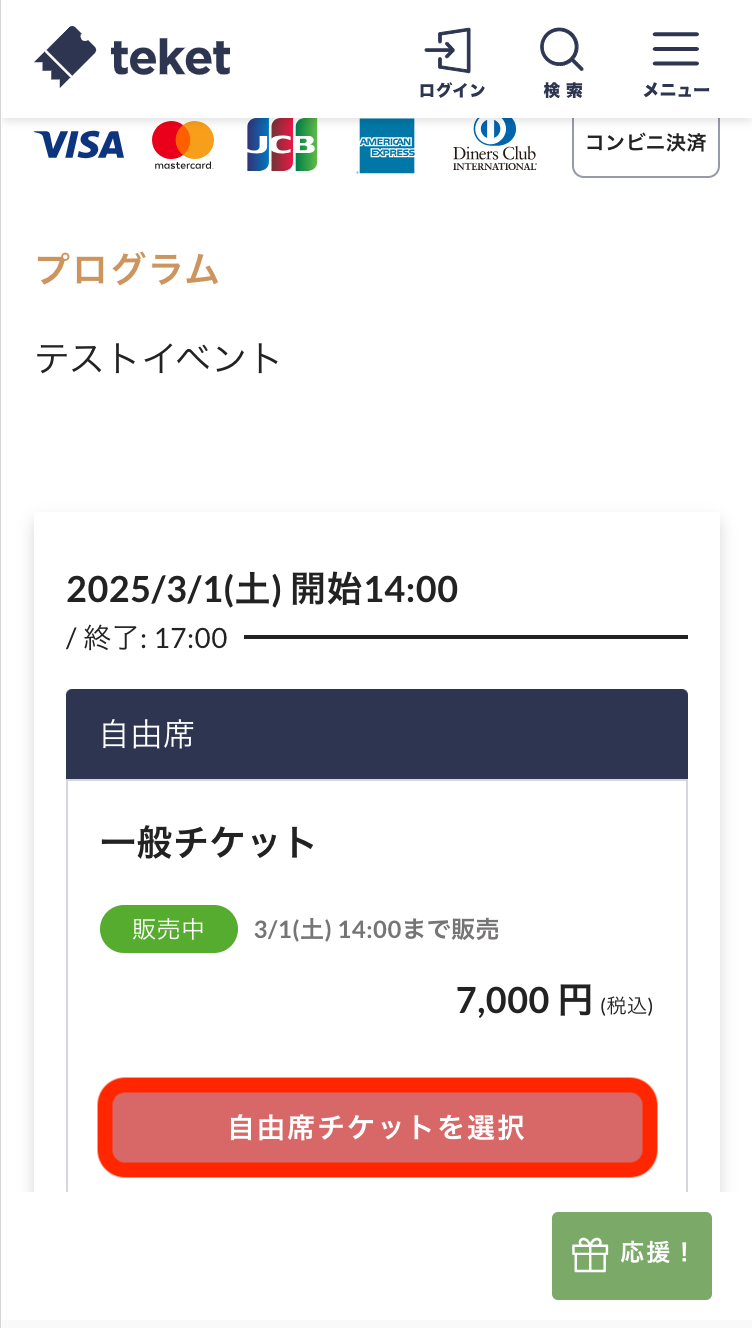Click the 2025/3/1(土) 開始14:00 date heading

point(262,589)
